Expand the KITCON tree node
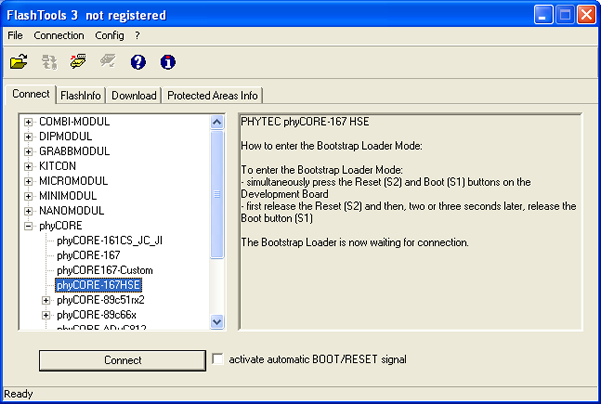 [28, 166]
